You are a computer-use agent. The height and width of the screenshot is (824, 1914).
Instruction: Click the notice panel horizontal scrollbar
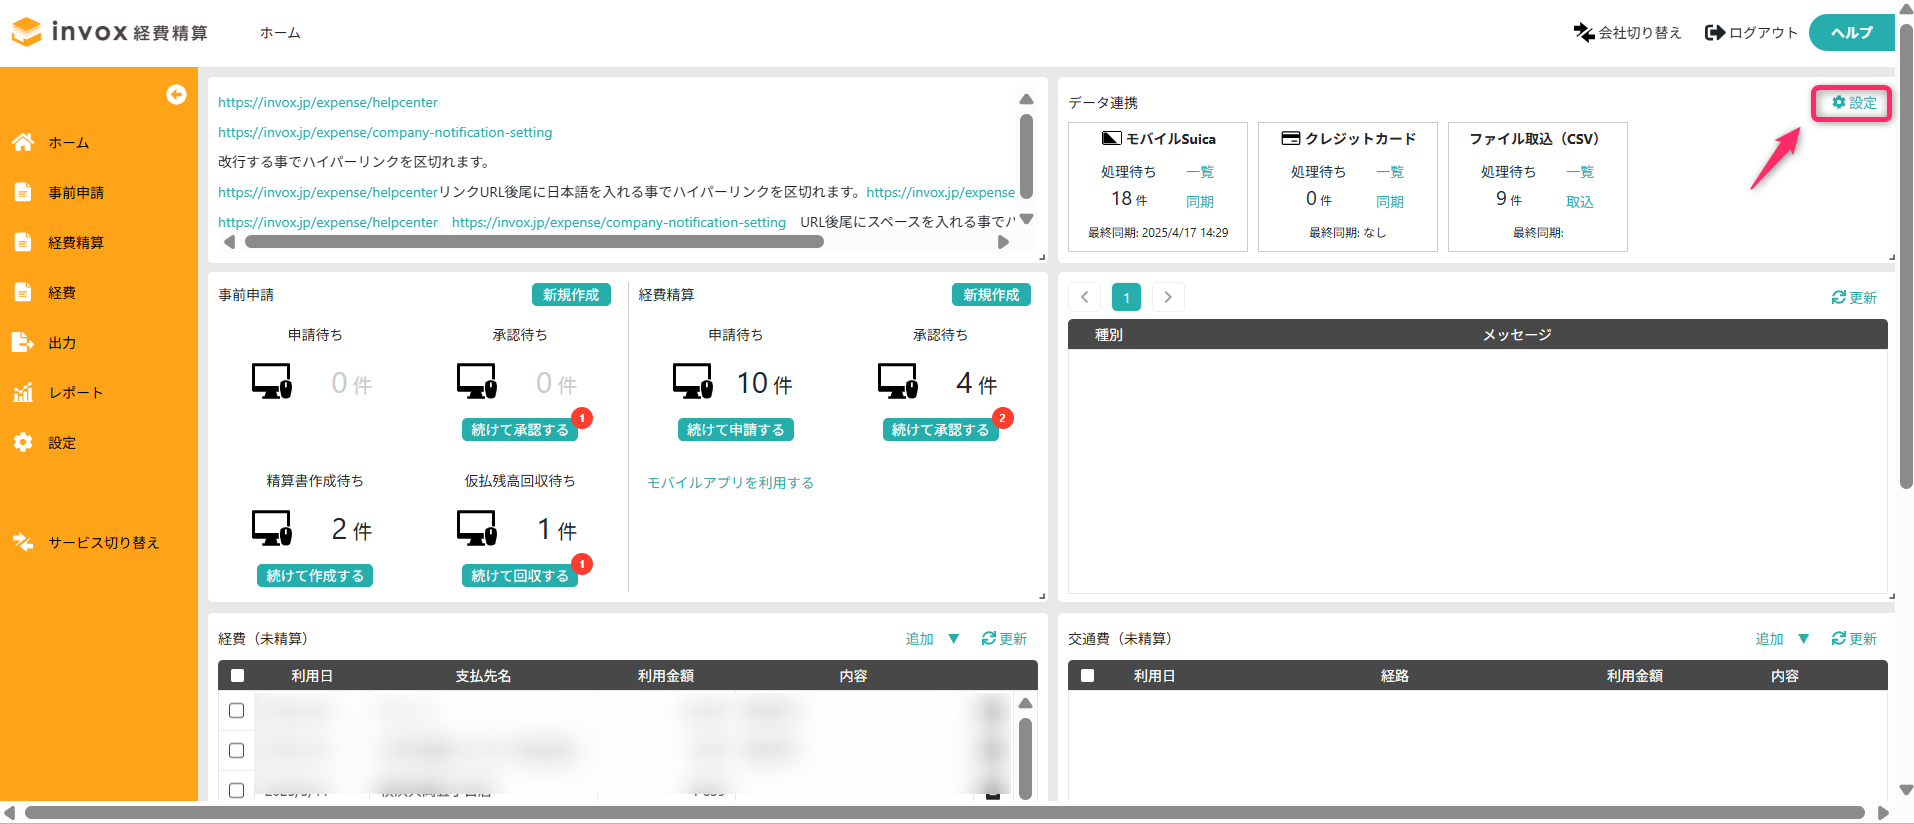click(534, 242)
